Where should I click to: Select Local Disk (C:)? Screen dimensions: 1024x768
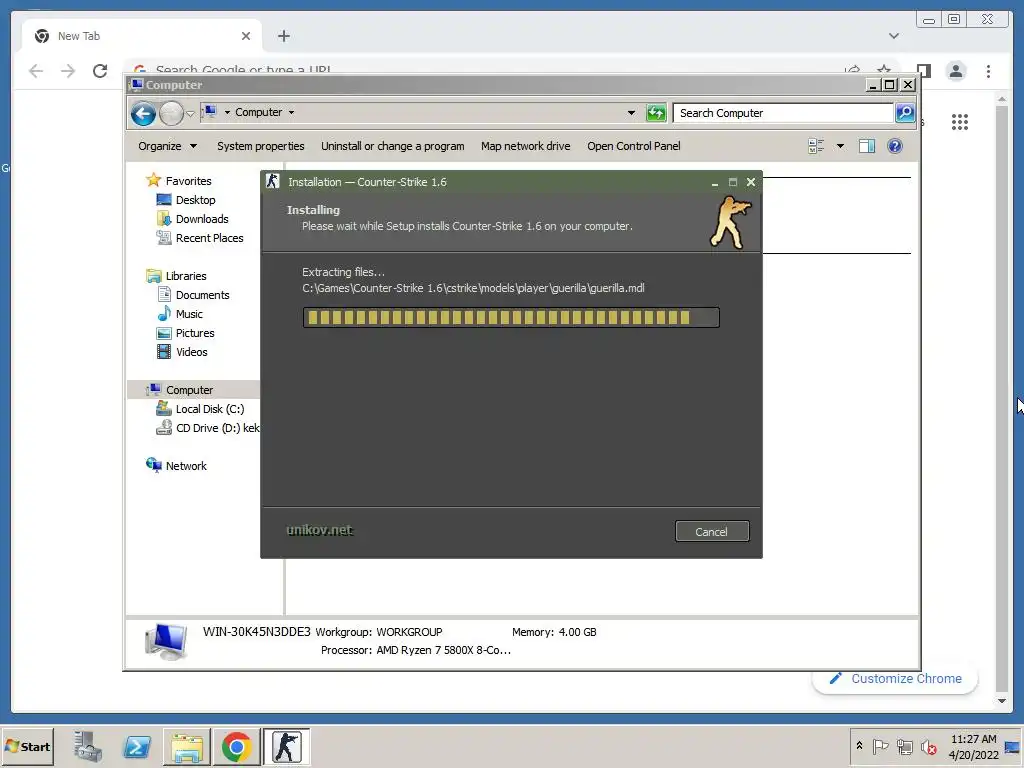coord(200,409)
